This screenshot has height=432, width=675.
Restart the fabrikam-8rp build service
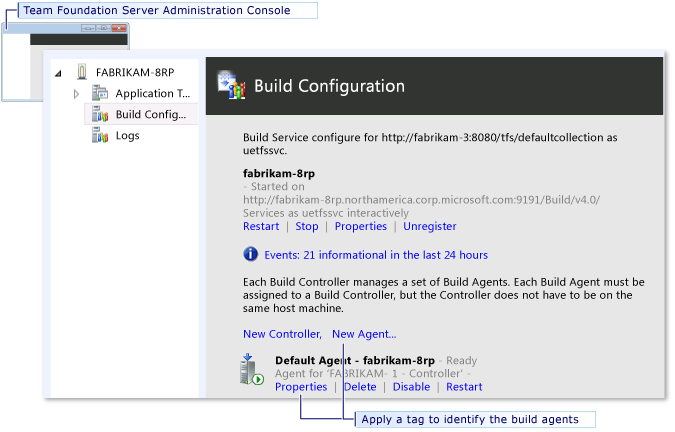tap(262, 226)
